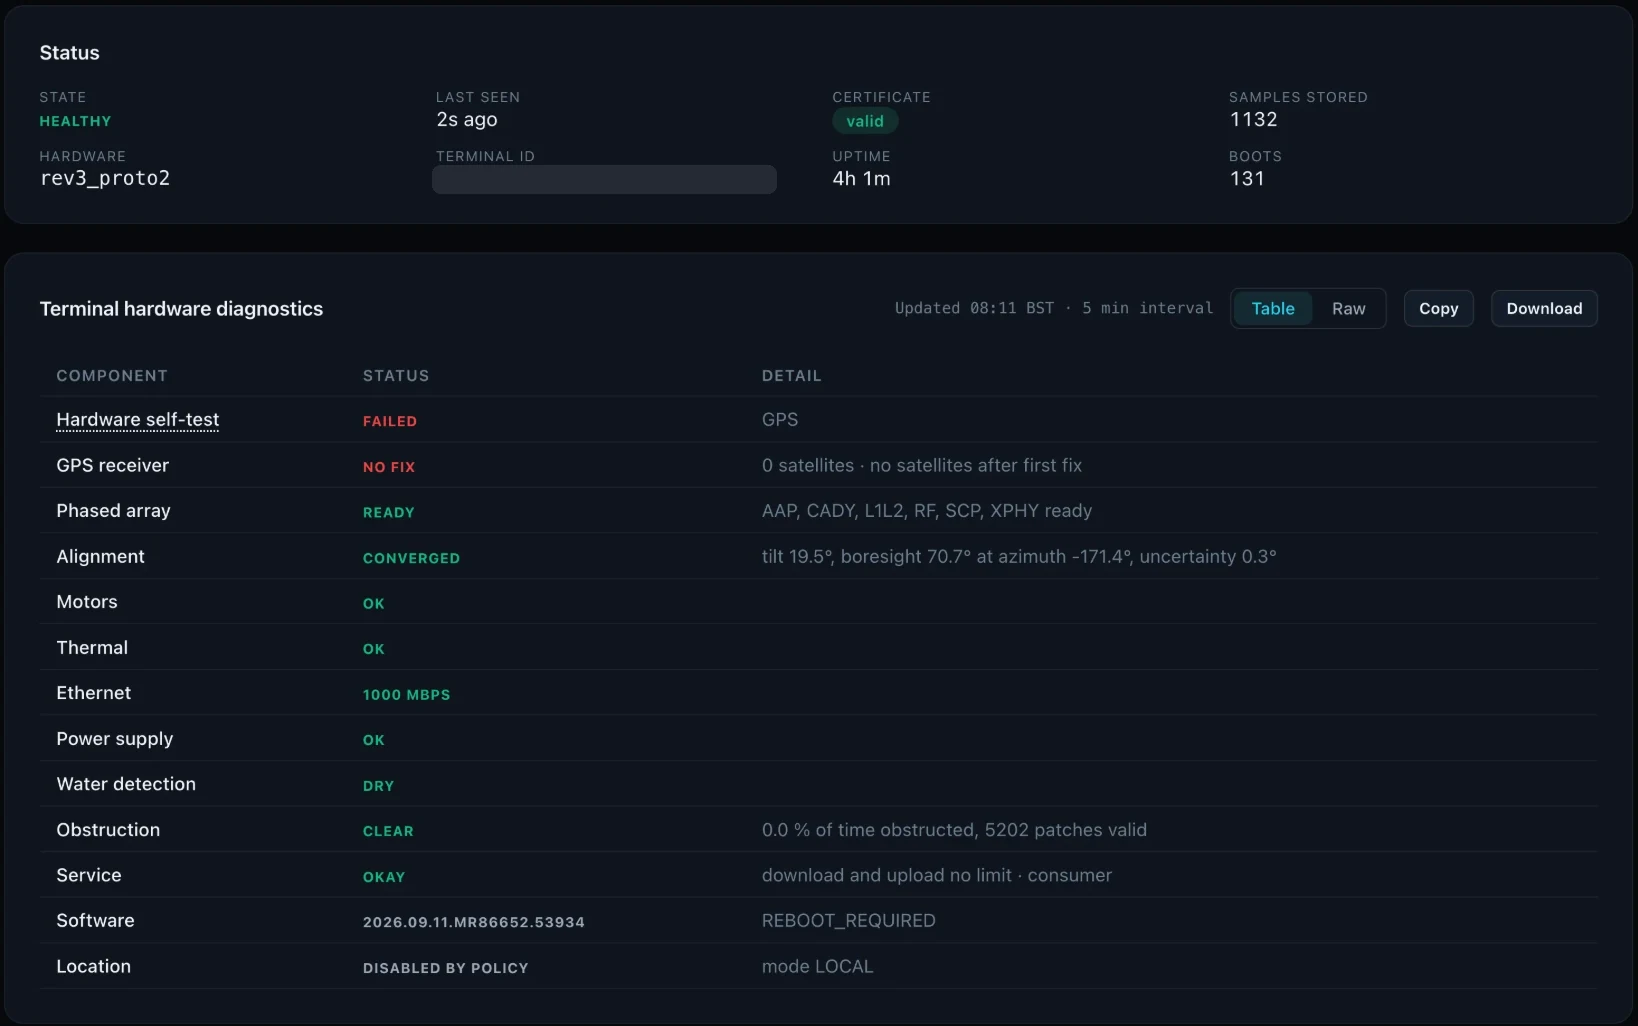Click the Power supply row label
The height and width of the screenshot is (1026, 1638).
tap(115, 739)
